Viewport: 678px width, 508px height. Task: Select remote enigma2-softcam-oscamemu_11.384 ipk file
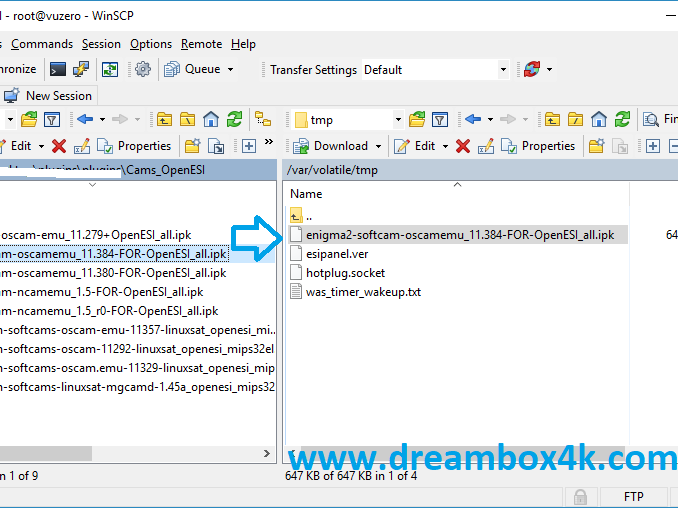(460, 235)
